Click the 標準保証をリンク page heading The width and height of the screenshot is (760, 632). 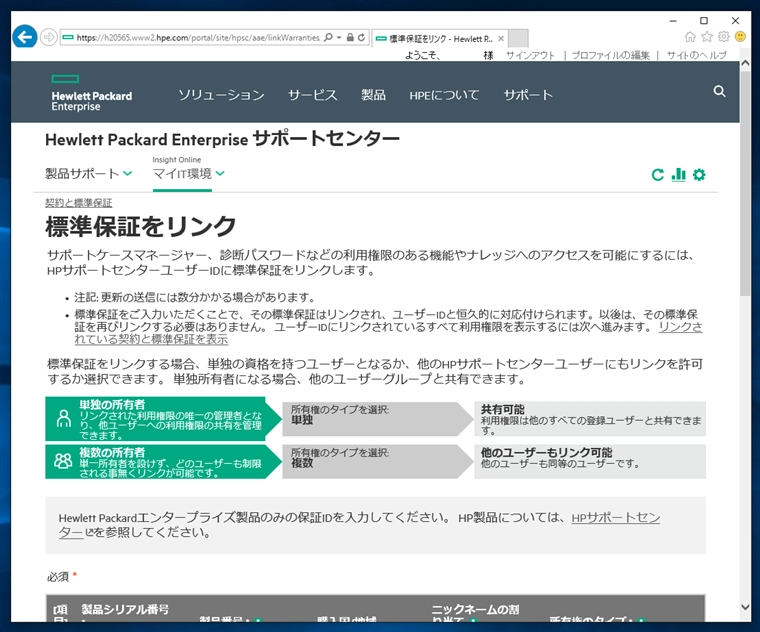pyautogui.click(x=141, y=226)
